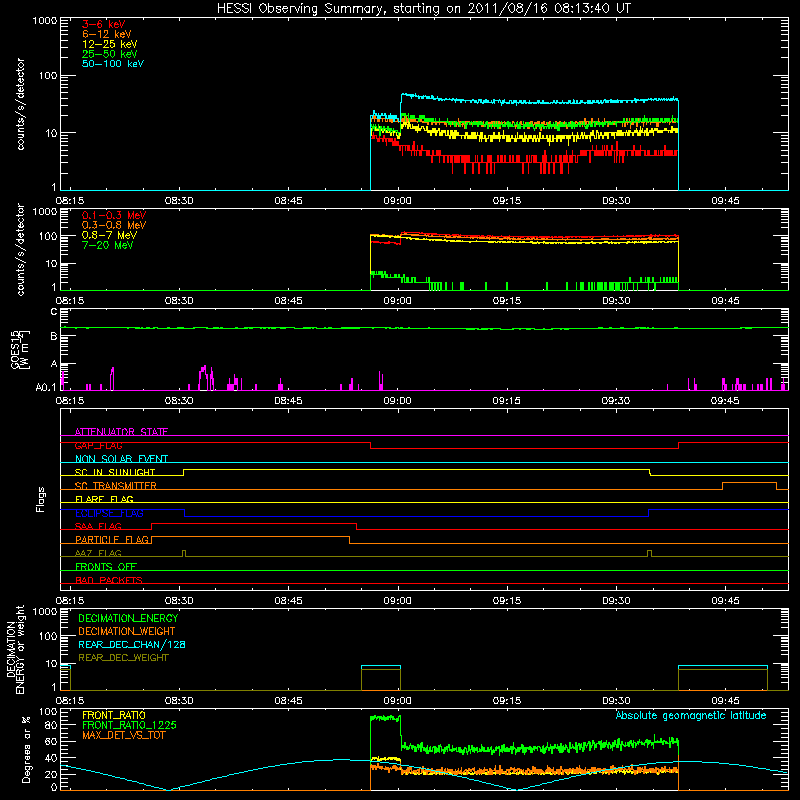
Task: Click the Flags panel axis title
Action: (40, 499)
